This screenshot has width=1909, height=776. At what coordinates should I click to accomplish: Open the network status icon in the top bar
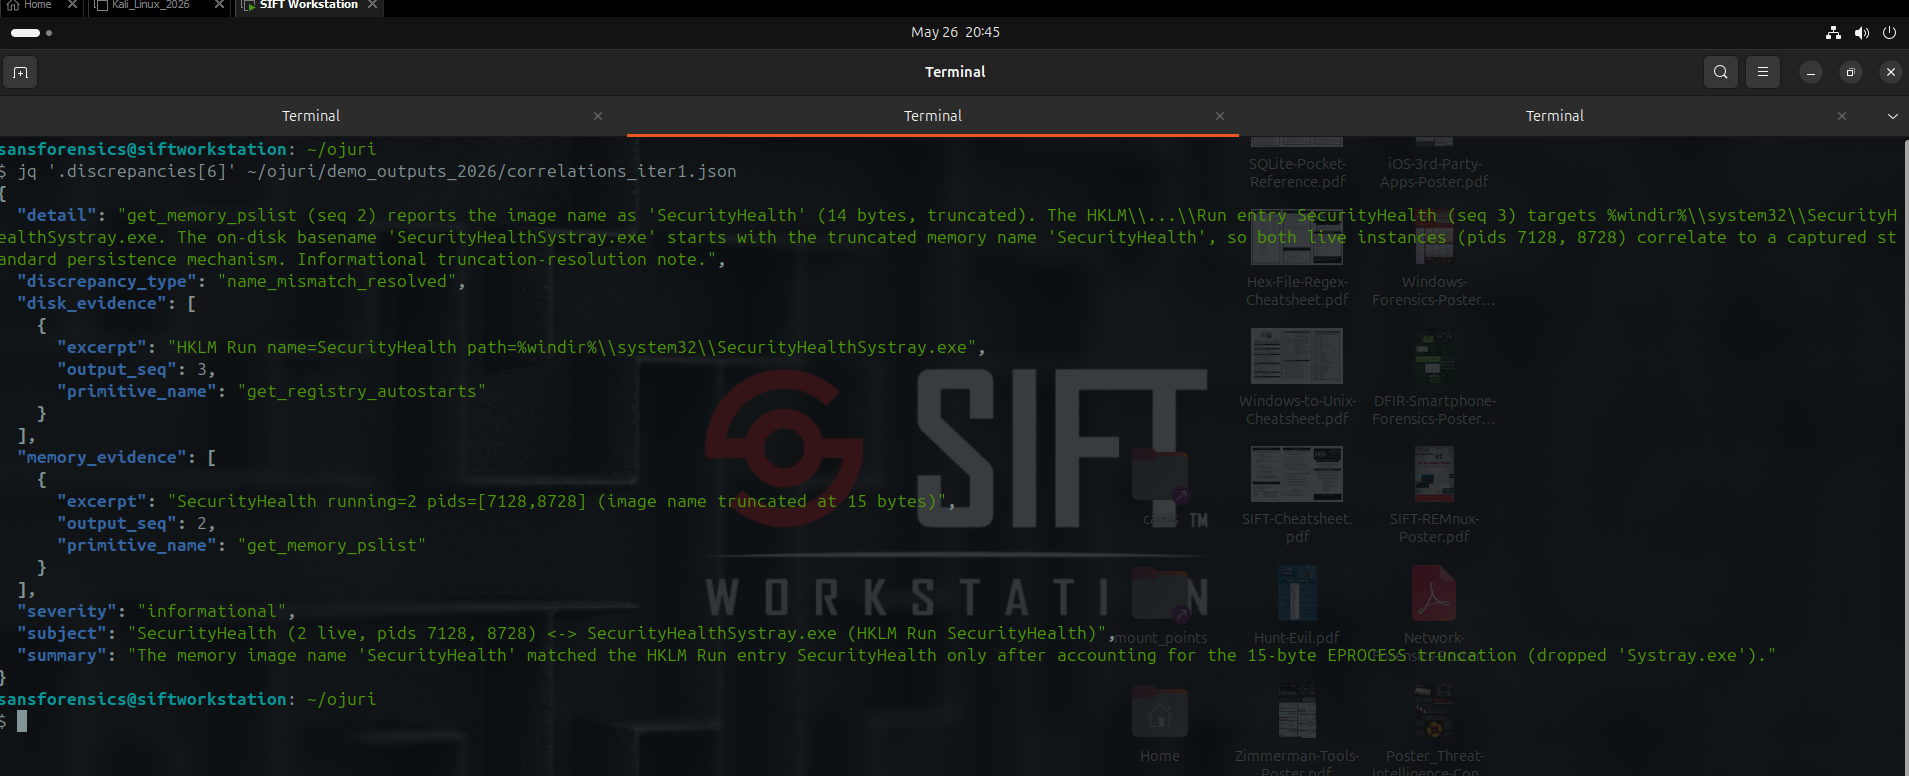point(1833,32)
